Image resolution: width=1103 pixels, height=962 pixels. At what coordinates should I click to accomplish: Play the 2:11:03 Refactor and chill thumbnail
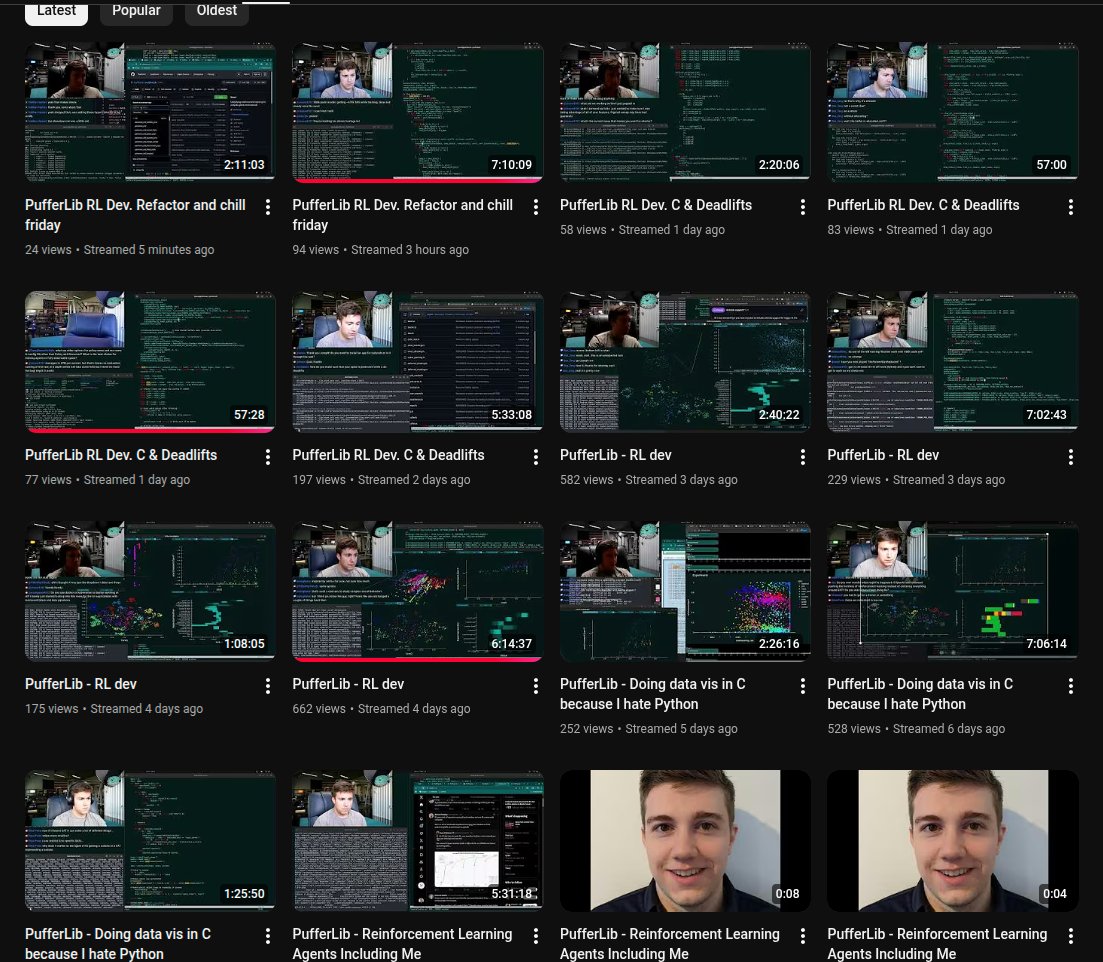click(x=150, y=112)
